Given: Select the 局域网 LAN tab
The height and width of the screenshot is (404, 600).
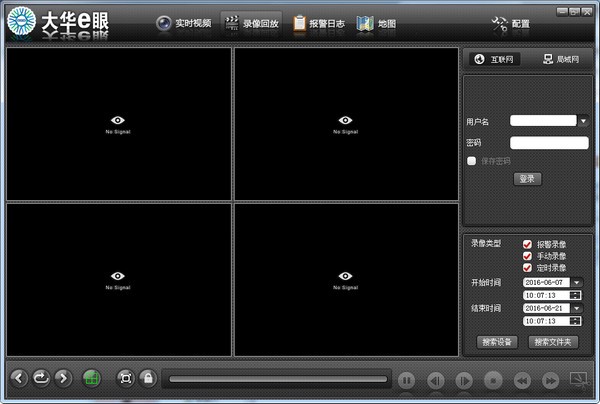Looking at the screenshot, I should click(561, 59).
